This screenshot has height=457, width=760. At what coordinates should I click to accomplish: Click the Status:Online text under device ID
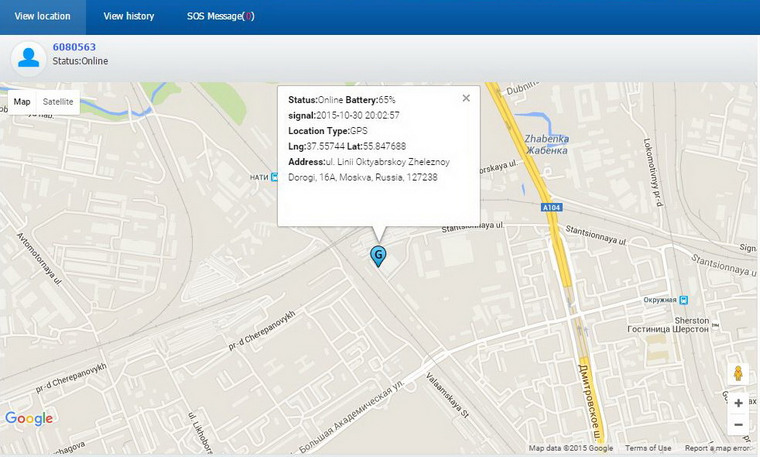tap(80, 61)
